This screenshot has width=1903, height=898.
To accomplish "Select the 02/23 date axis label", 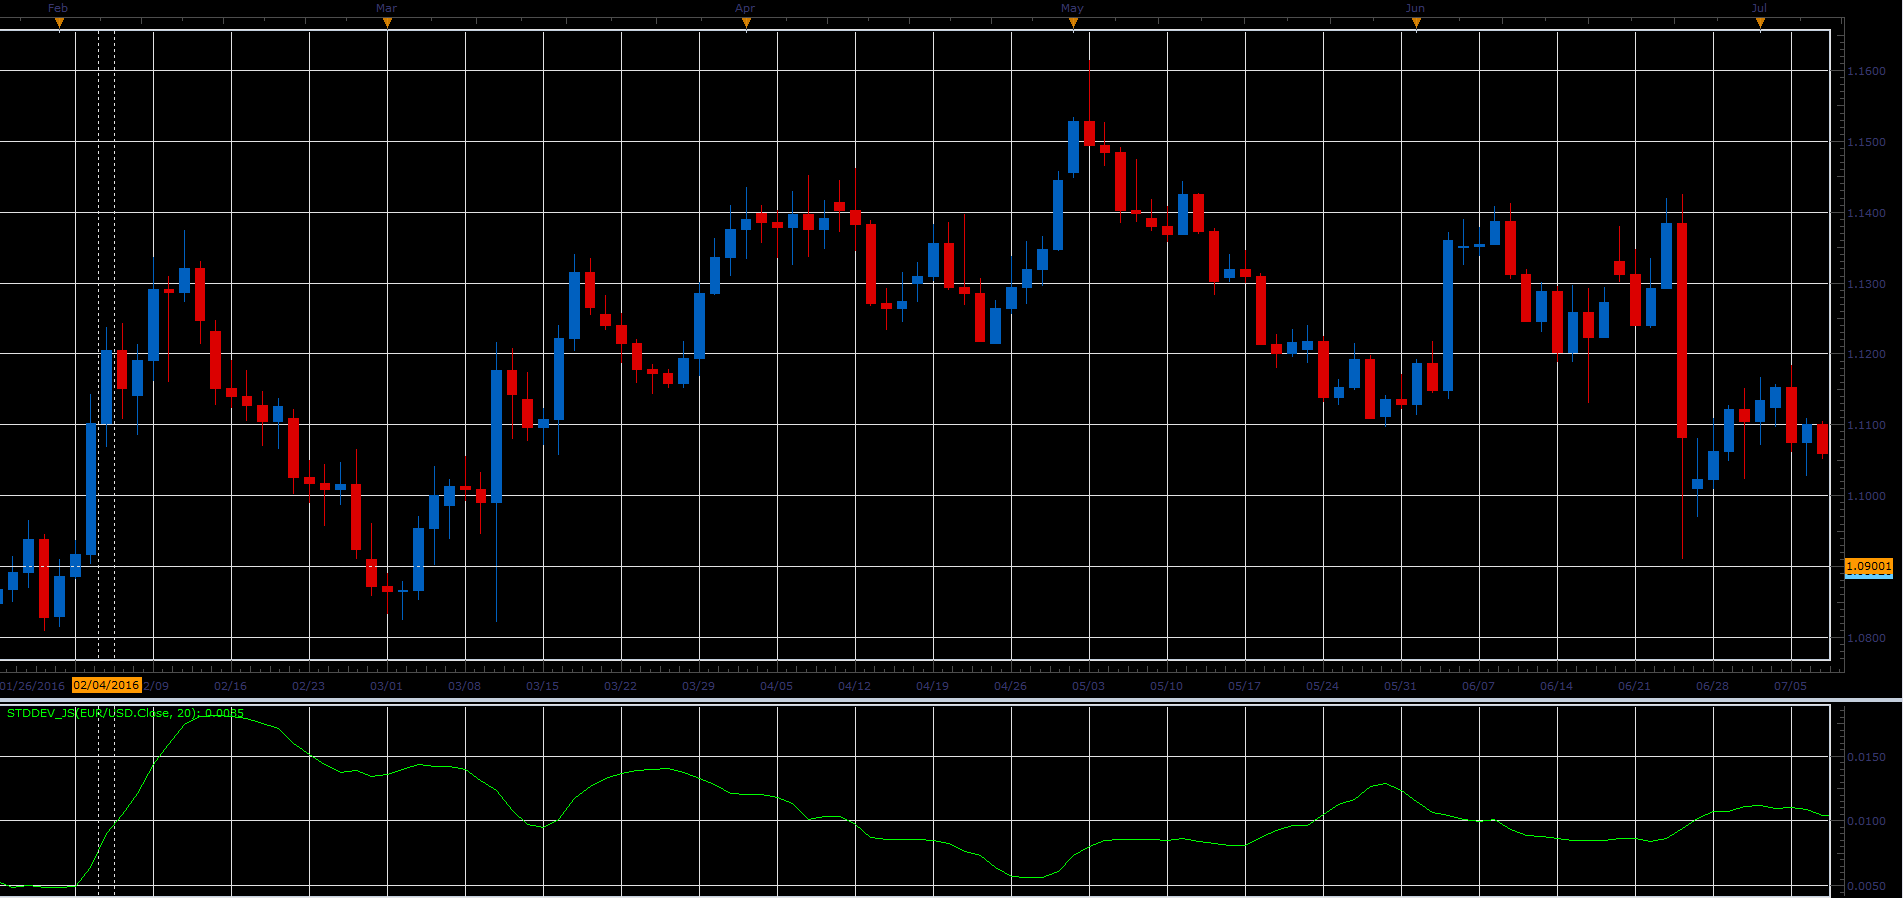I will pyautogui.click(x=308, y=686).
